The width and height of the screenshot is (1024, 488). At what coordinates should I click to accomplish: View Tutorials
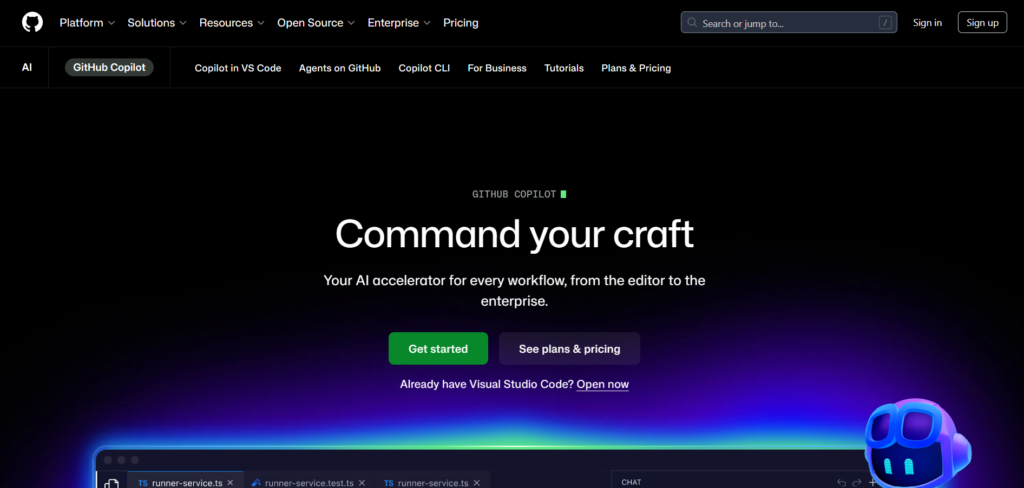(564, 68)
